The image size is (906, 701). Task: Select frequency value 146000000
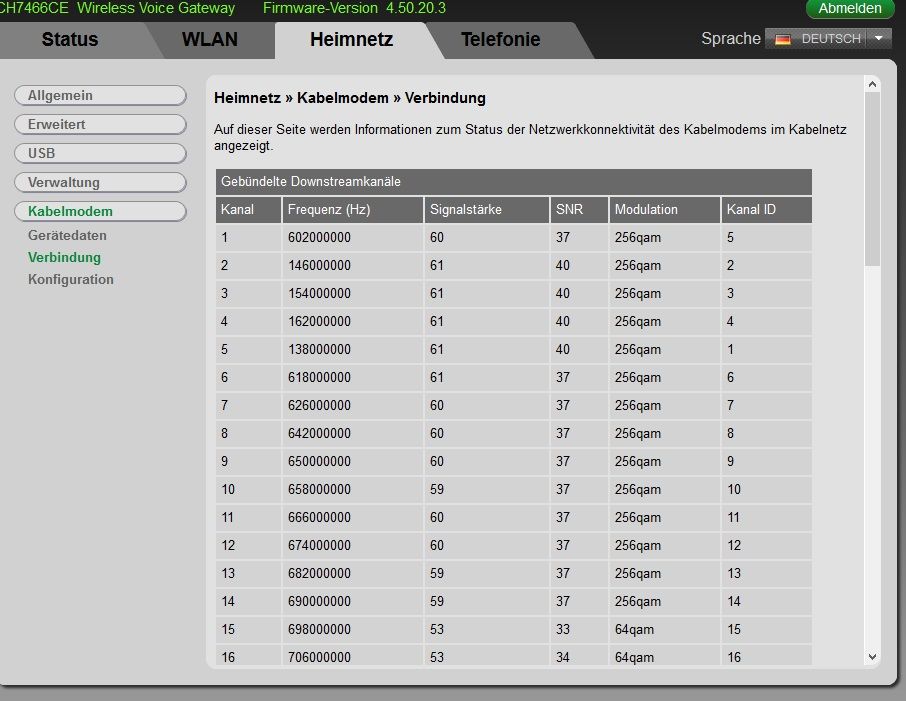(x=320, y=265)
